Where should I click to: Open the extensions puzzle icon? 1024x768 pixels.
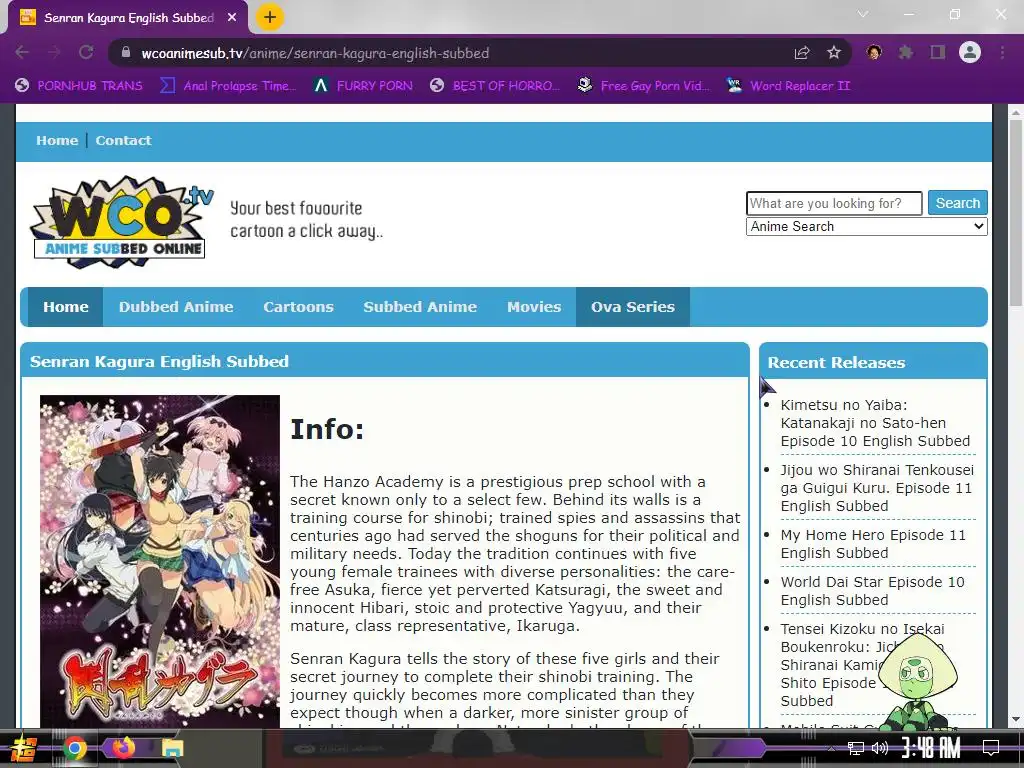pyautogui.click(x=906, y=52)
